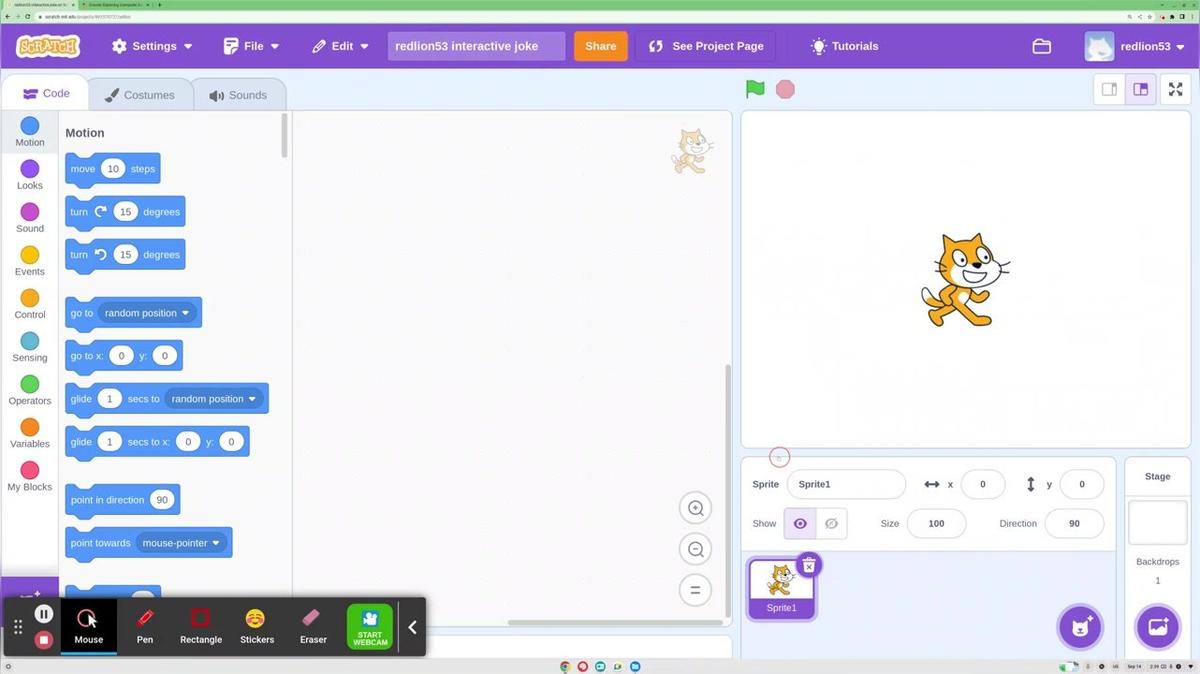
Task: Click the Choose a Sprite cat button
Action: coord(1080,627)
